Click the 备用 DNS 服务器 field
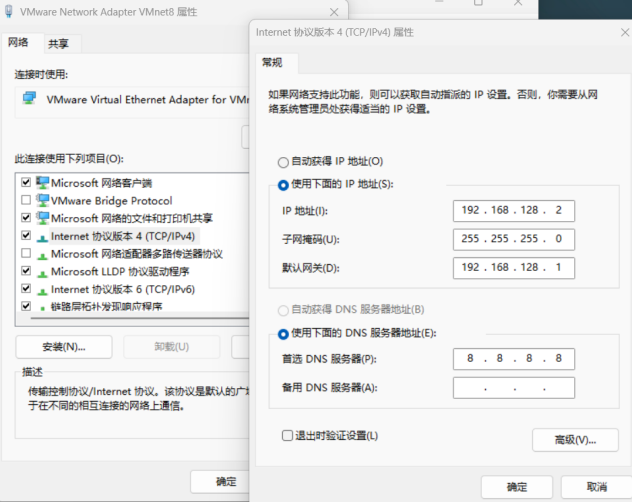Viewport: 632px width, 502px height. 514,388
